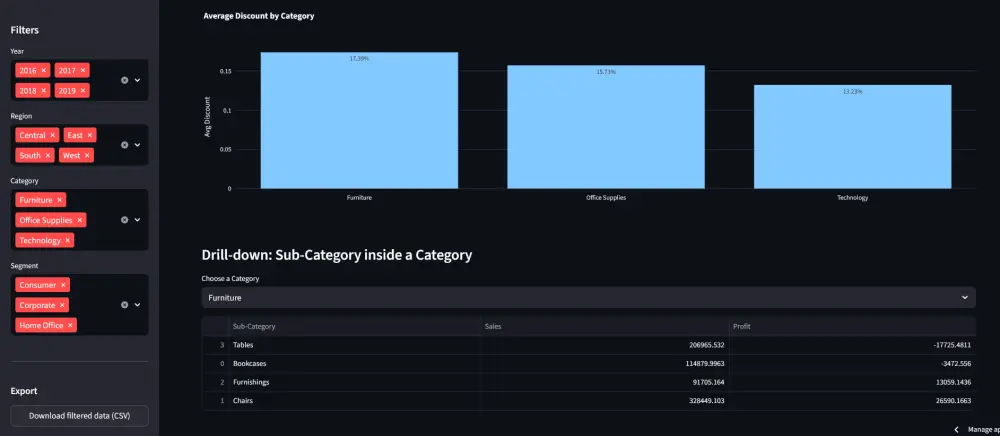Select sales value 91705.164
The height and width of the screenshot is (436, 1000).
[x=605, y=382]
